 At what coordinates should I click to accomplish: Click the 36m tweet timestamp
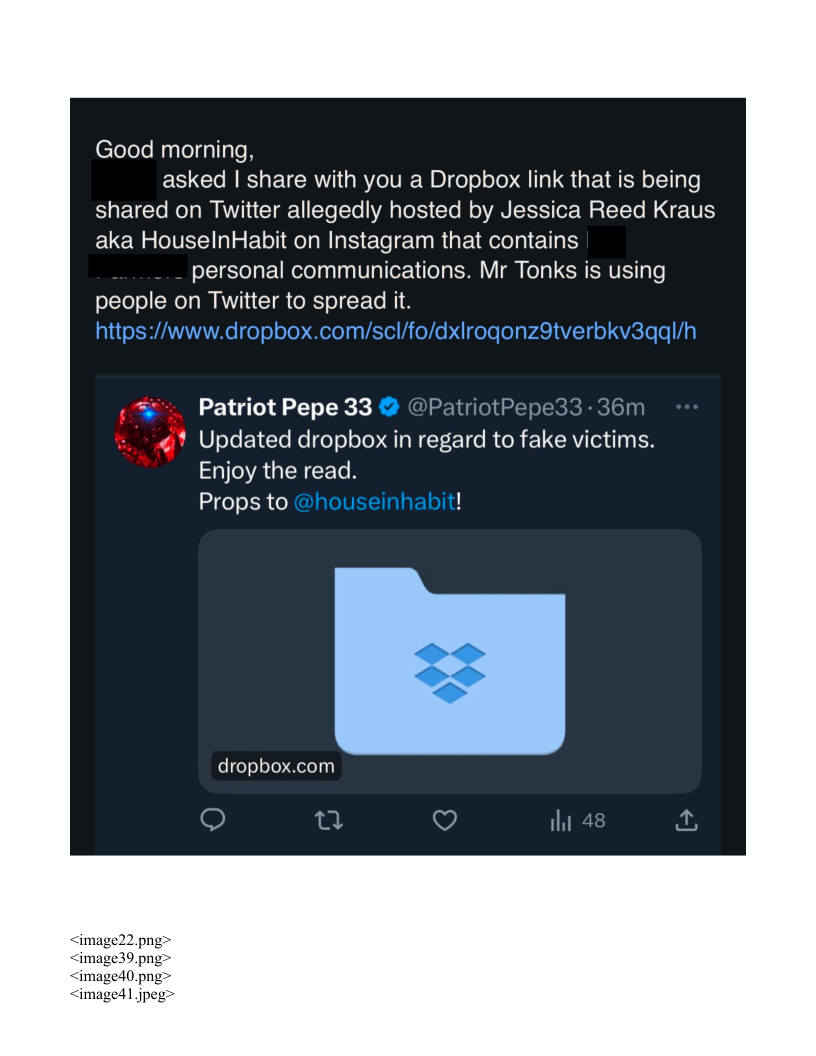tap(621, 408)
